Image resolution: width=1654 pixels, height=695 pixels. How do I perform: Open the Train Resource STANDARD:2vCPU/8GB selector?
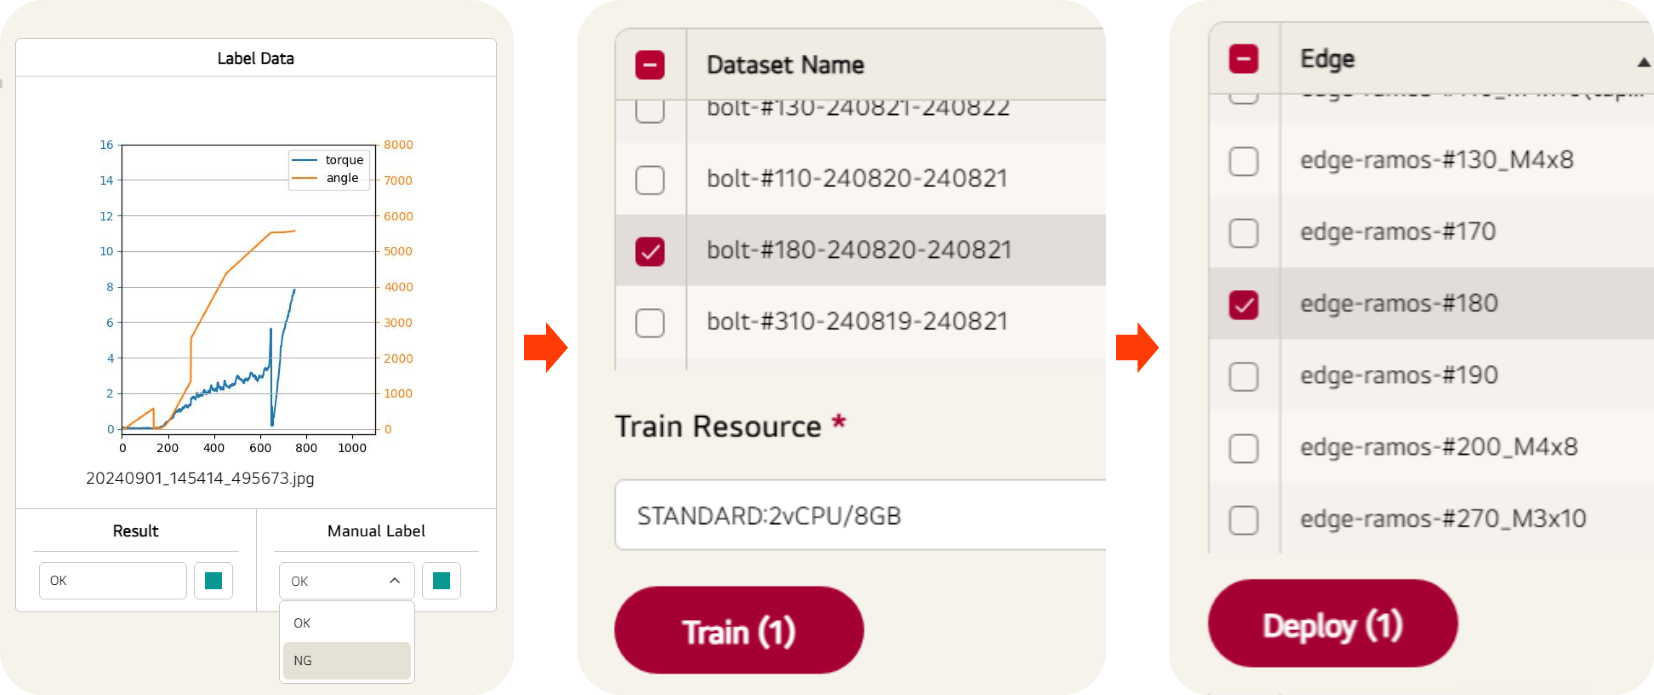[860, 515]
